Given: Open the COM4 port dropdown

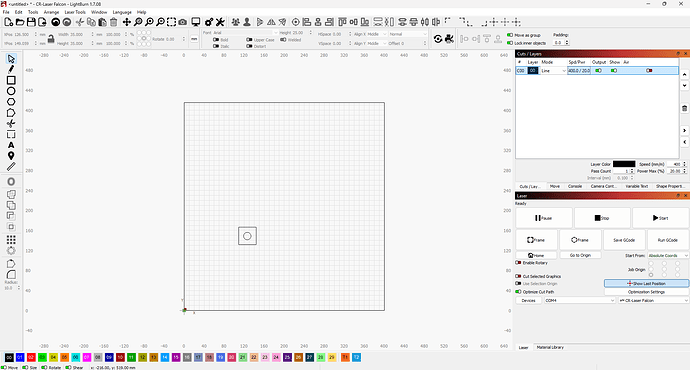Looking at the screenshot, I should pos(580,300).
